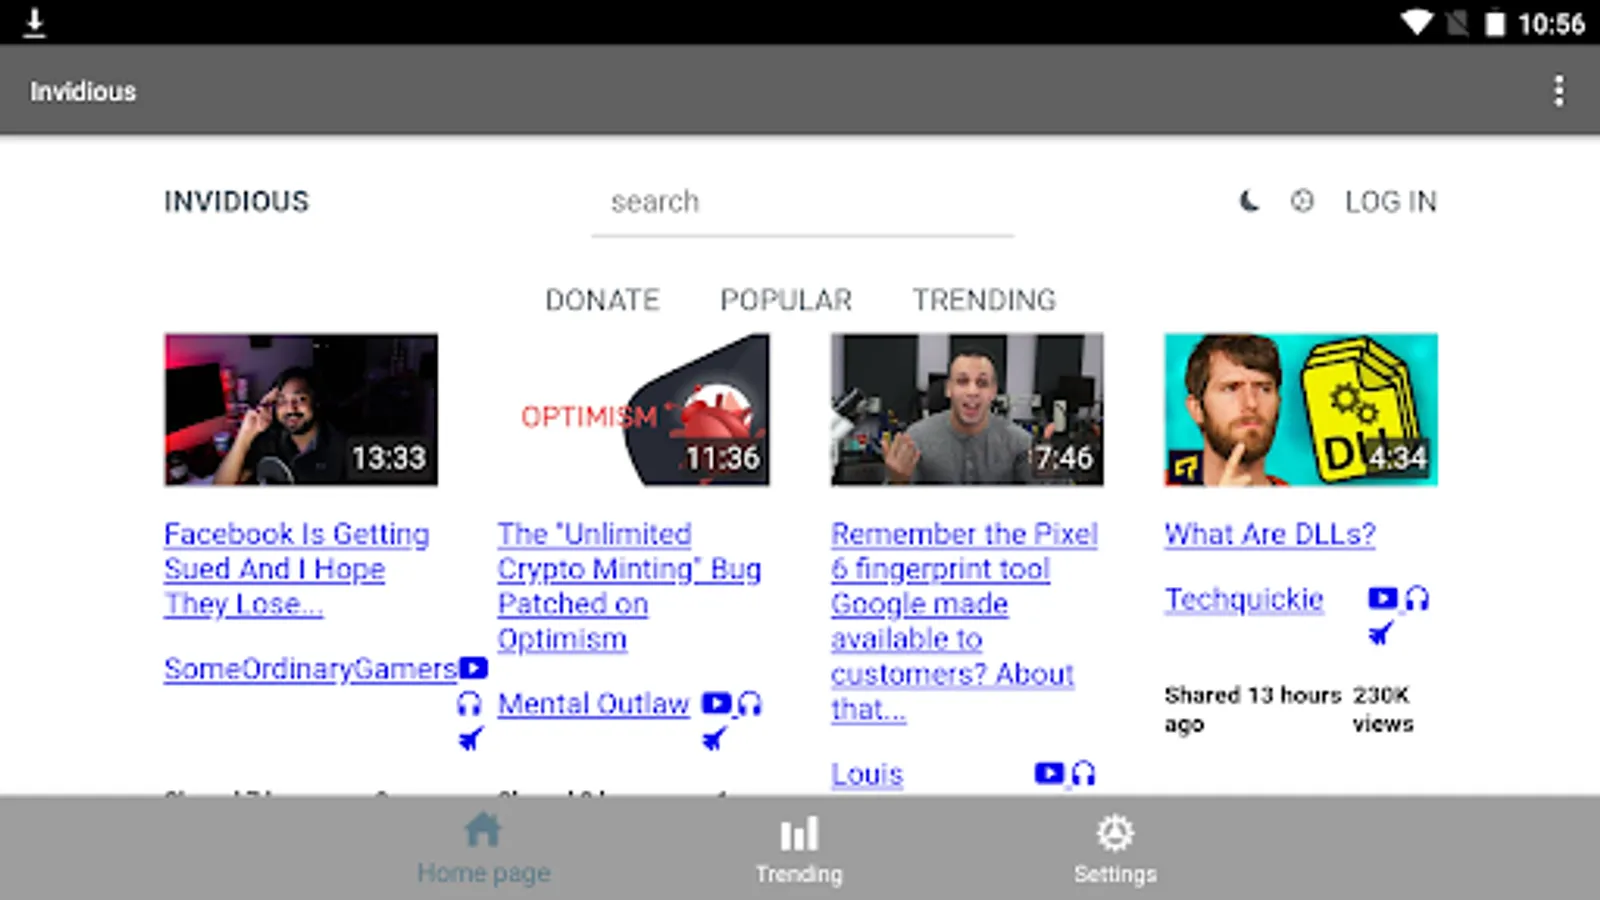
Task: Click YouTube icon next to Louis
Action: (x=1049, y=773)
